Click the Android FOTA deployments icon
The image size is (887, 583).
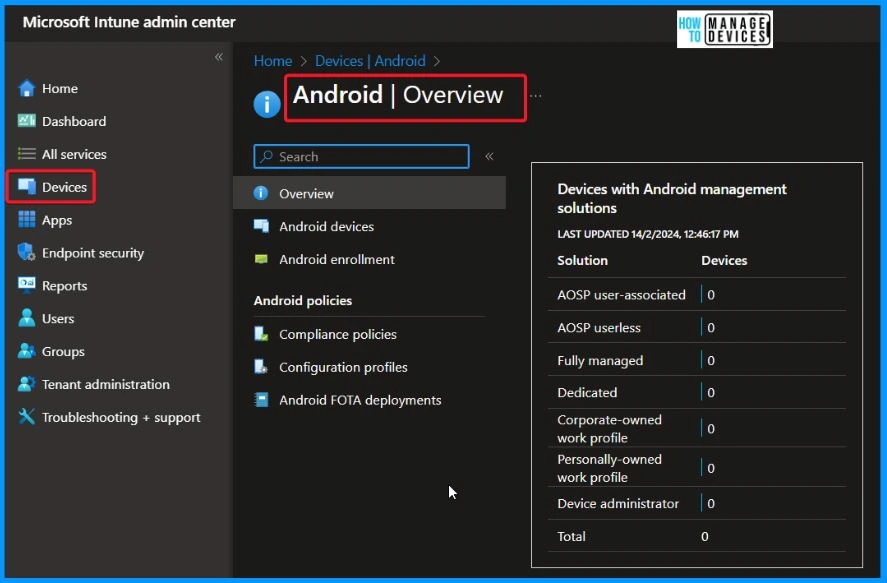coord(261,400)
